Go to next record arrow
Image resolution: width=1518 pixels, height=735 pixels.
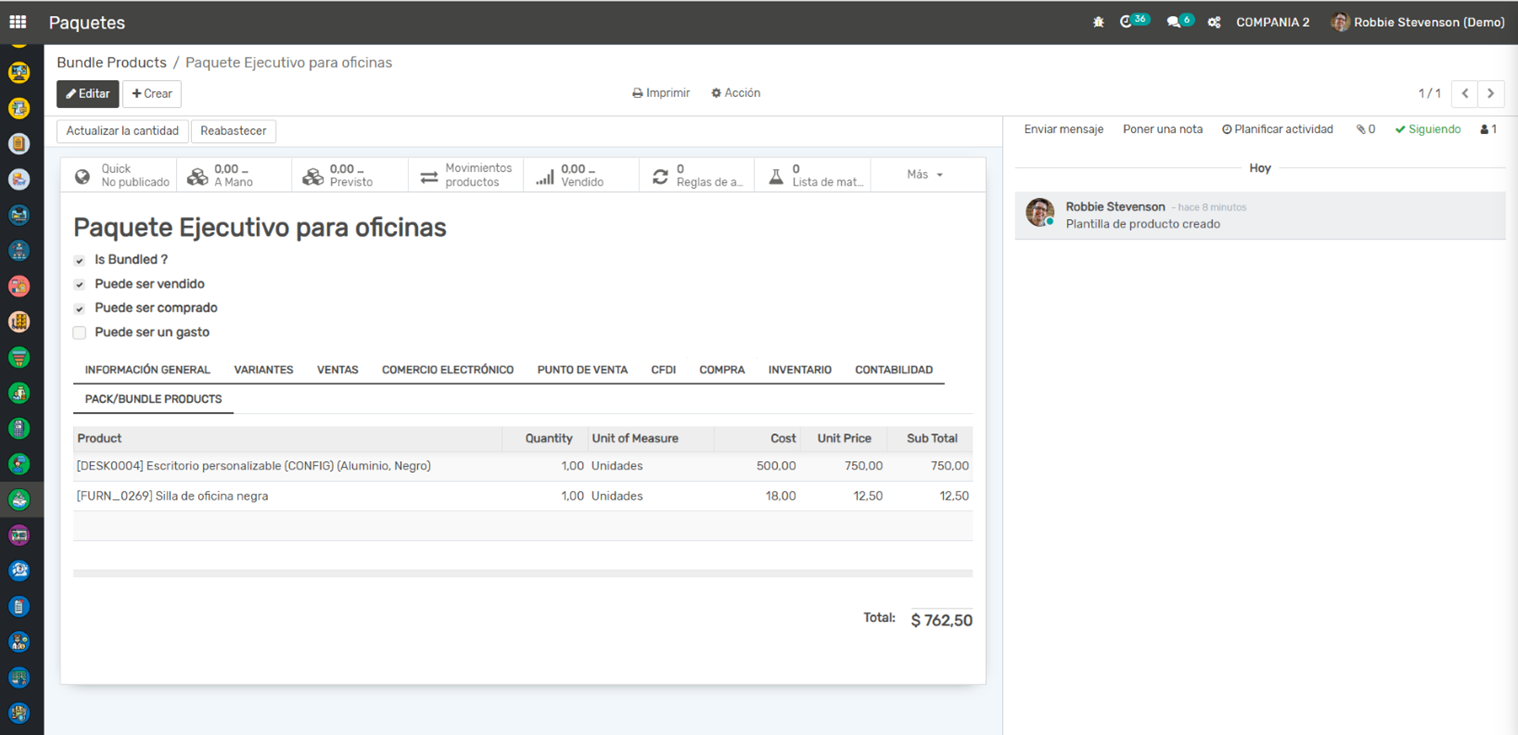tap(1490, 93)
